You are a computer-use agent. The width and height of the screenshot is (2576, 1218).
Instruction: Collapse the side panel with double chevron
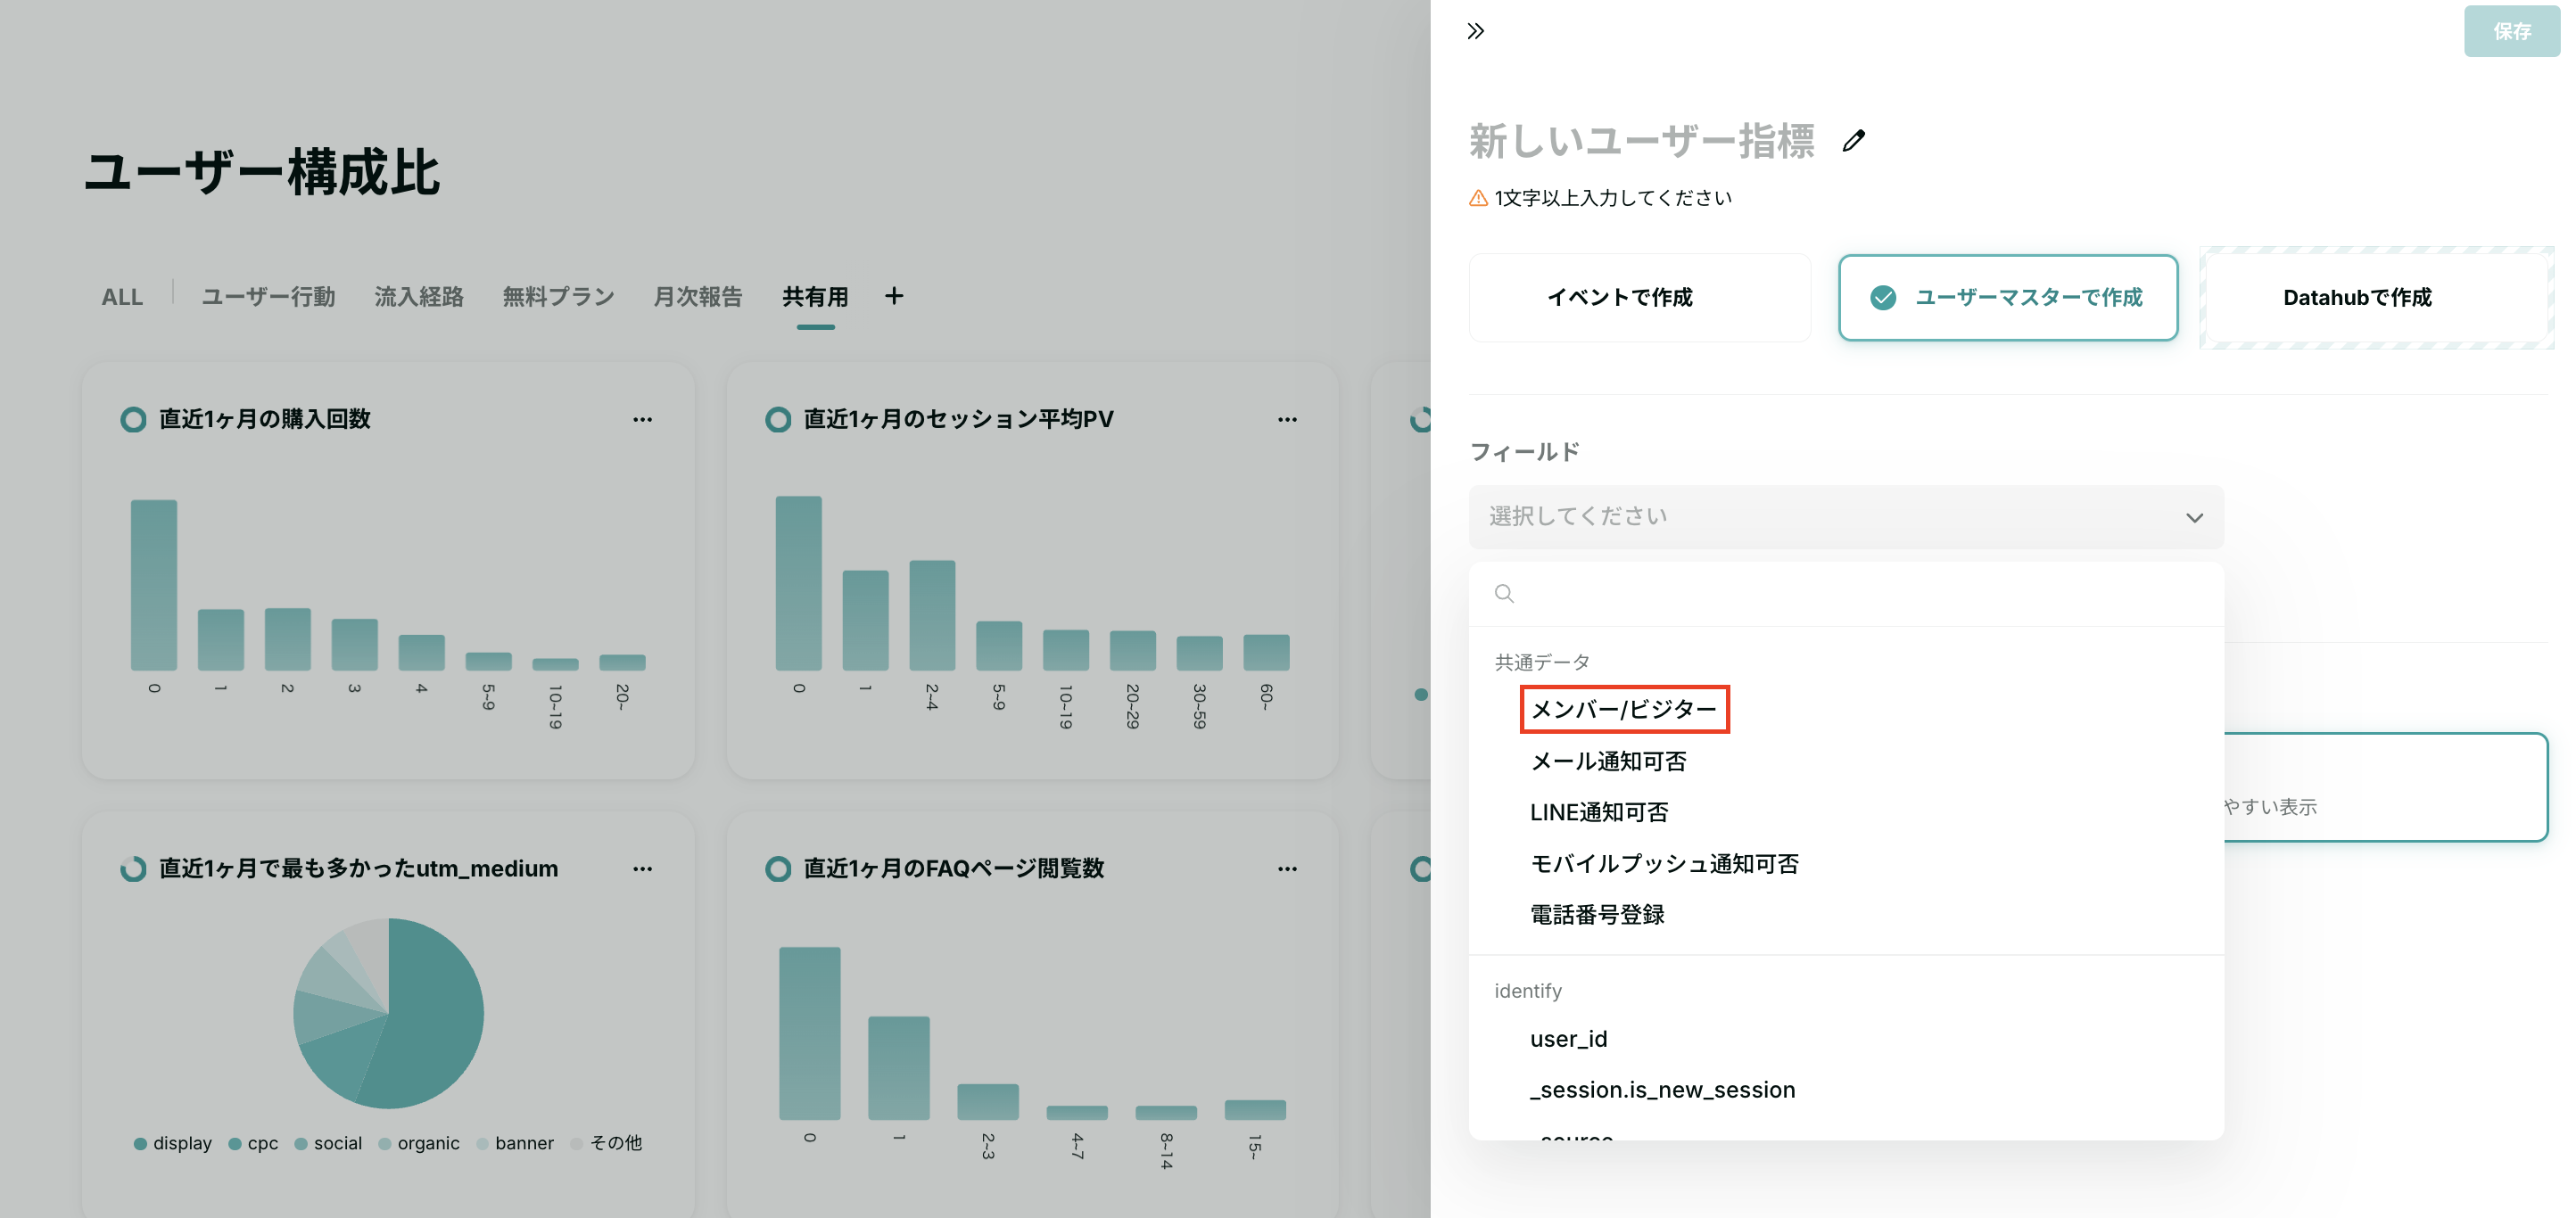point(1475,31)
